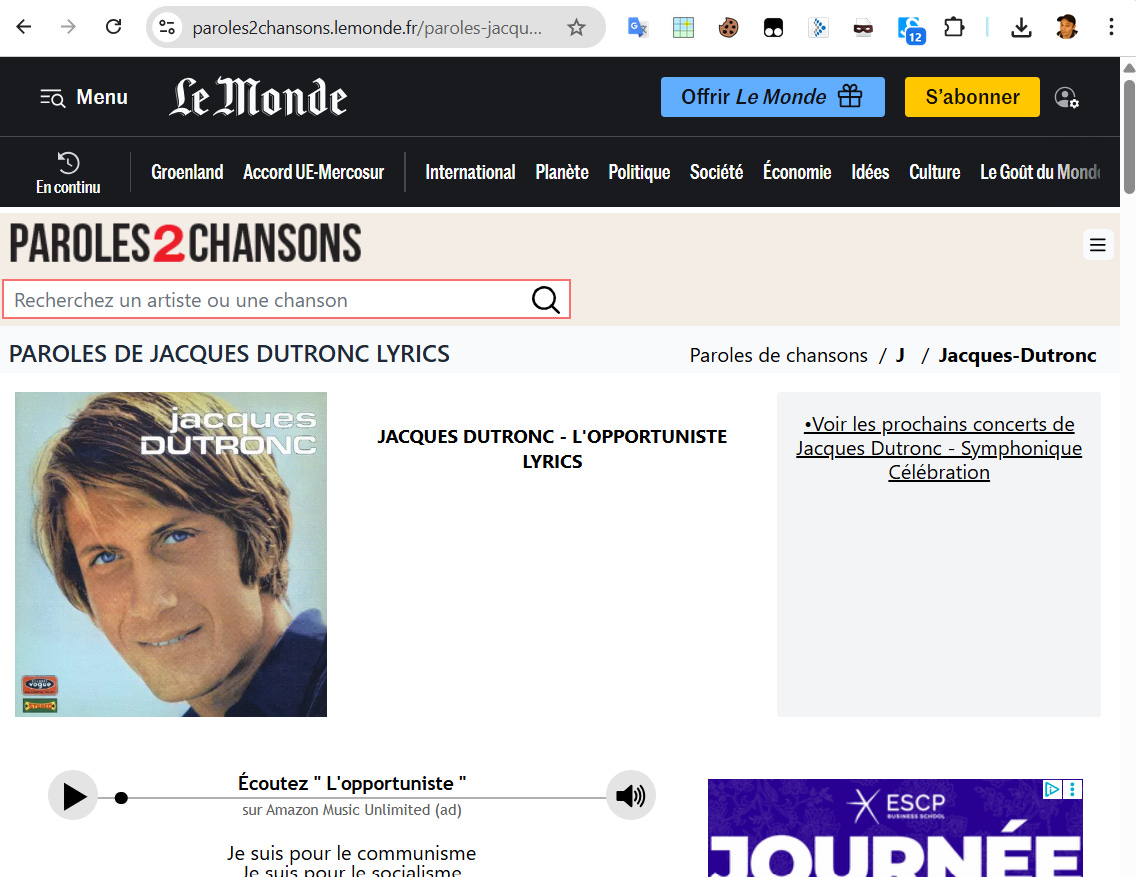1136x877 pixels.
Task: Open the incognito-style spy extension
Action: tap(863, 28)
